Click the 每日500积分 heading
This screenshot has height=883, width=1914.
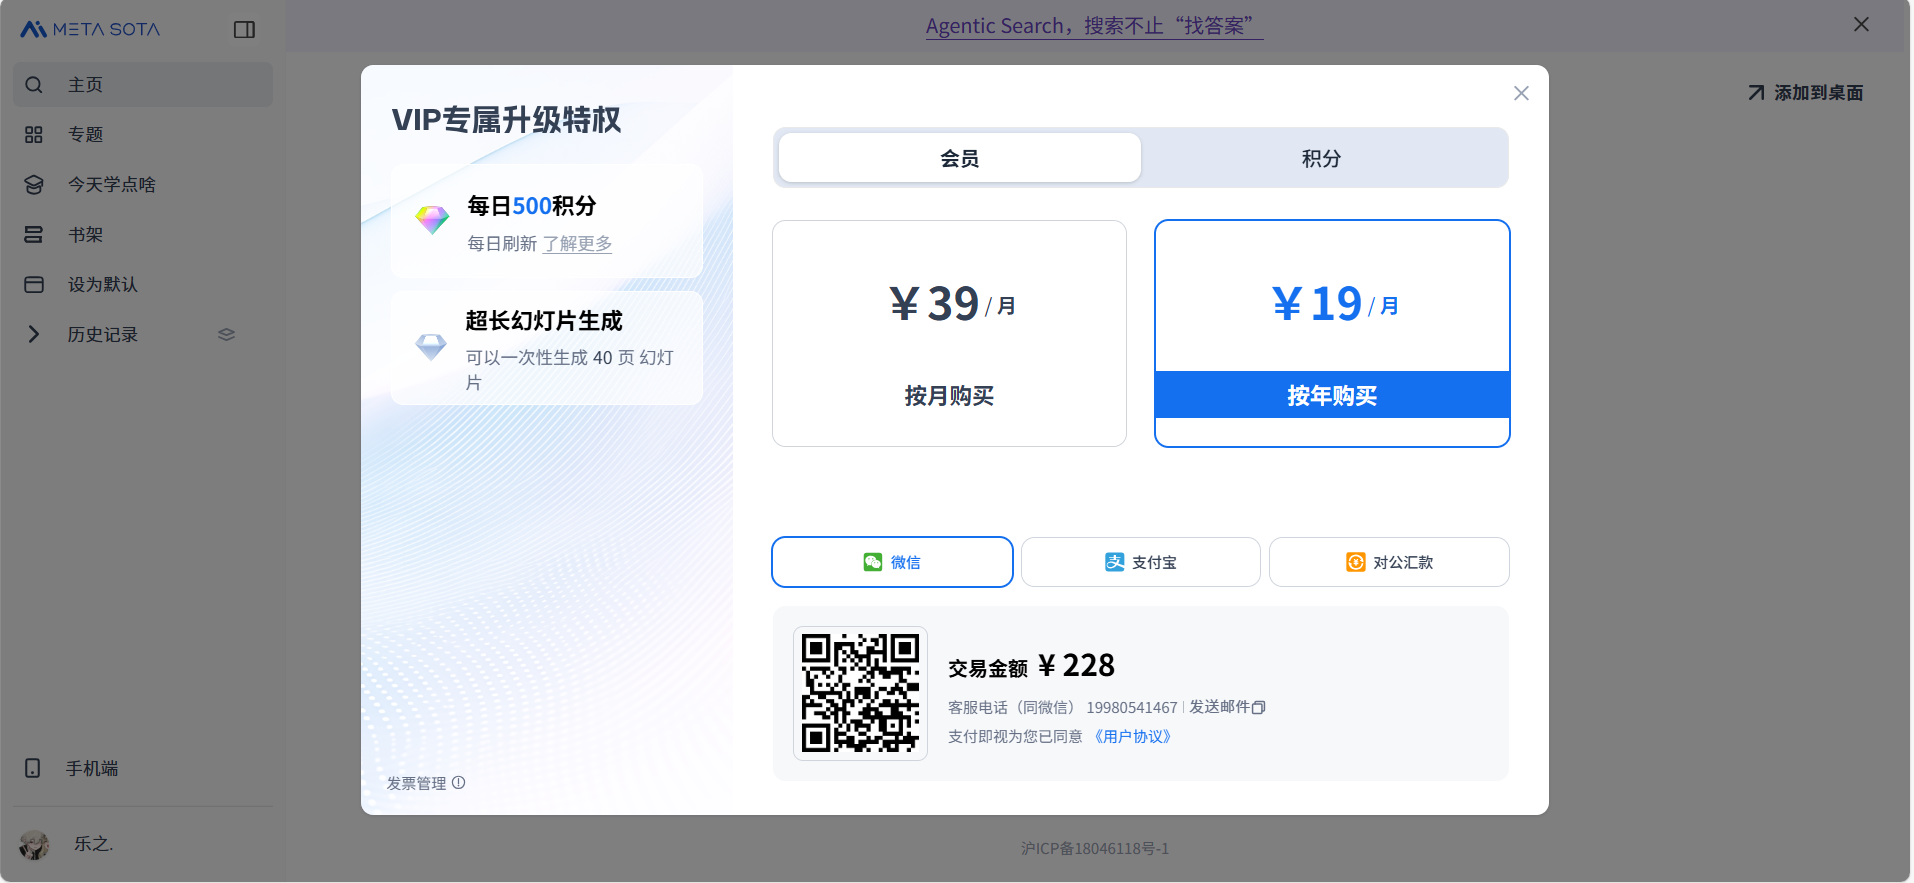(x=532, y=206)
